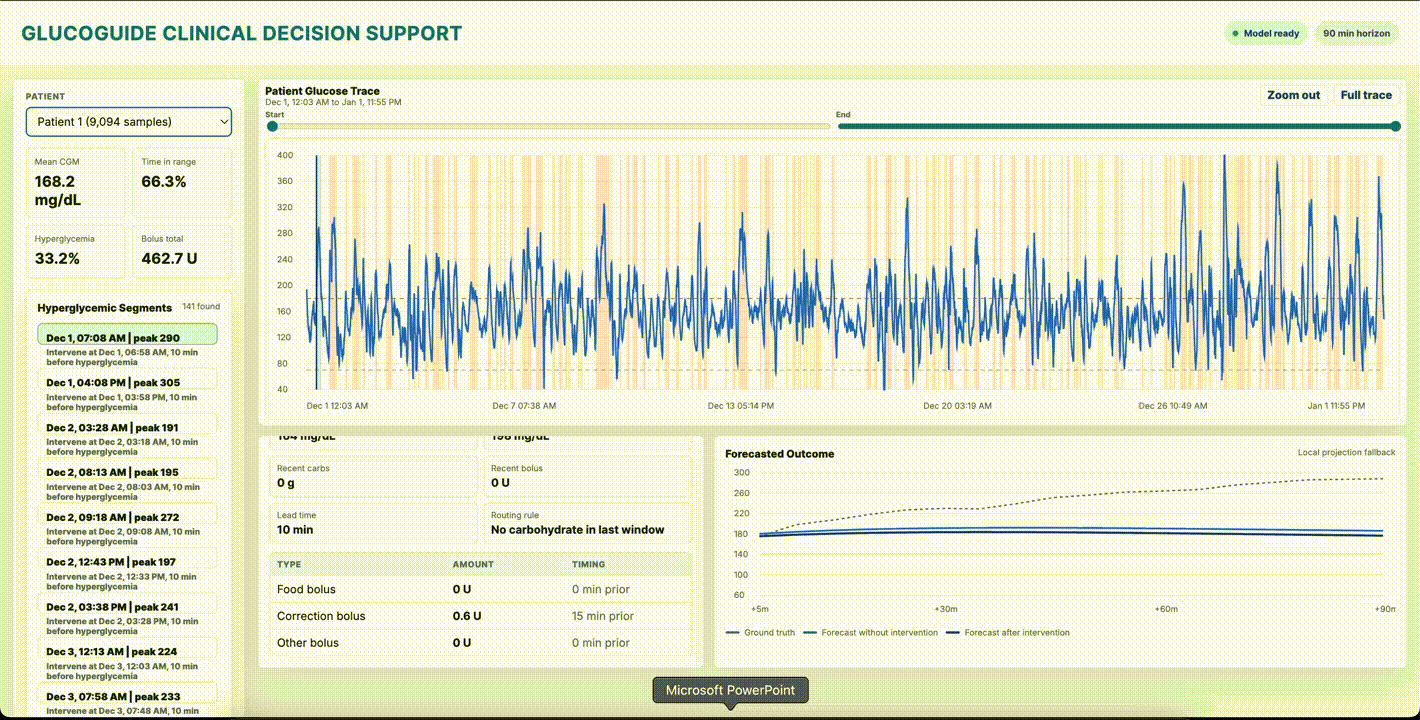
Task: Click the Time in range 66.3% card
Action: coord(182,182)
